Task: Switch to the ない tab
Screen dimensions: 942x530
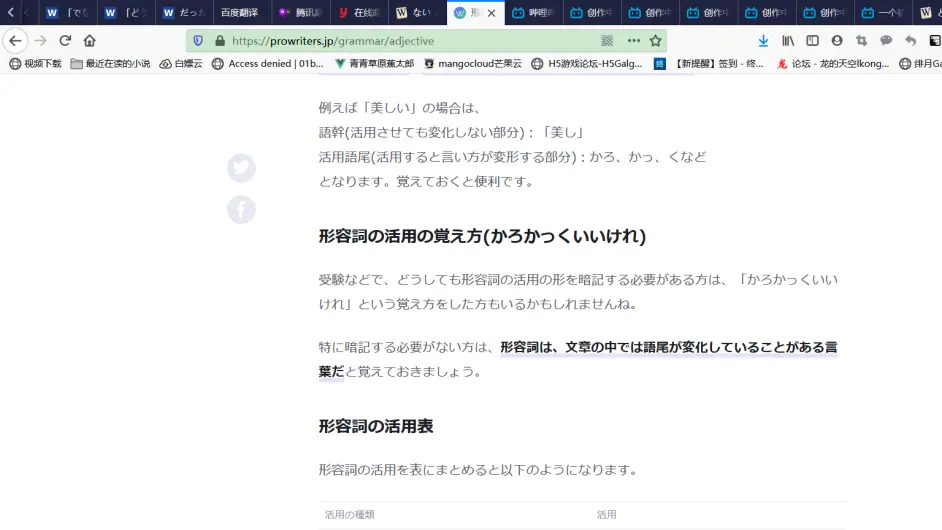Action: [418, 13]
